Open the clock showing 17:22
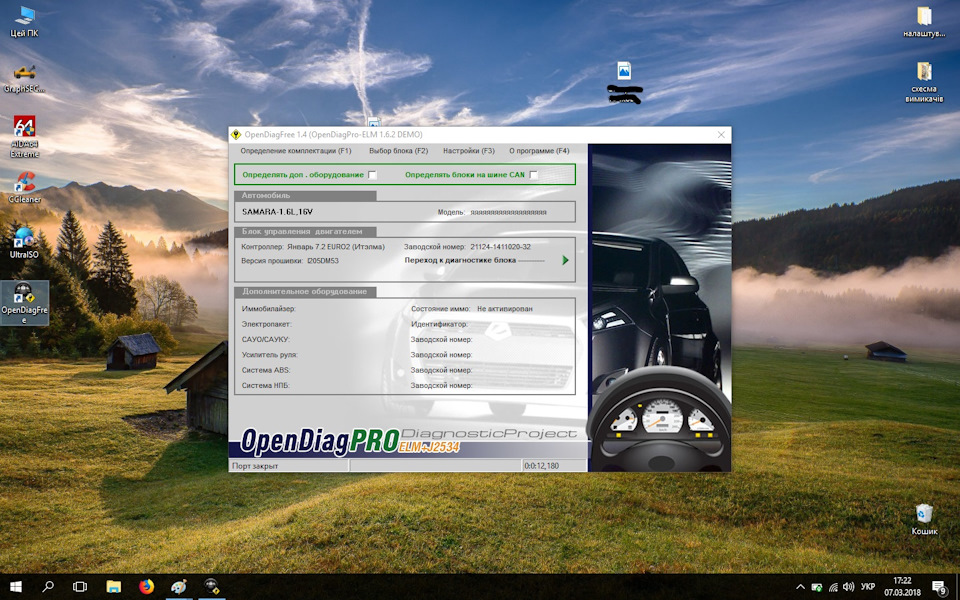The height and width of the screenshot is (600, 960). tap(902, 587)
